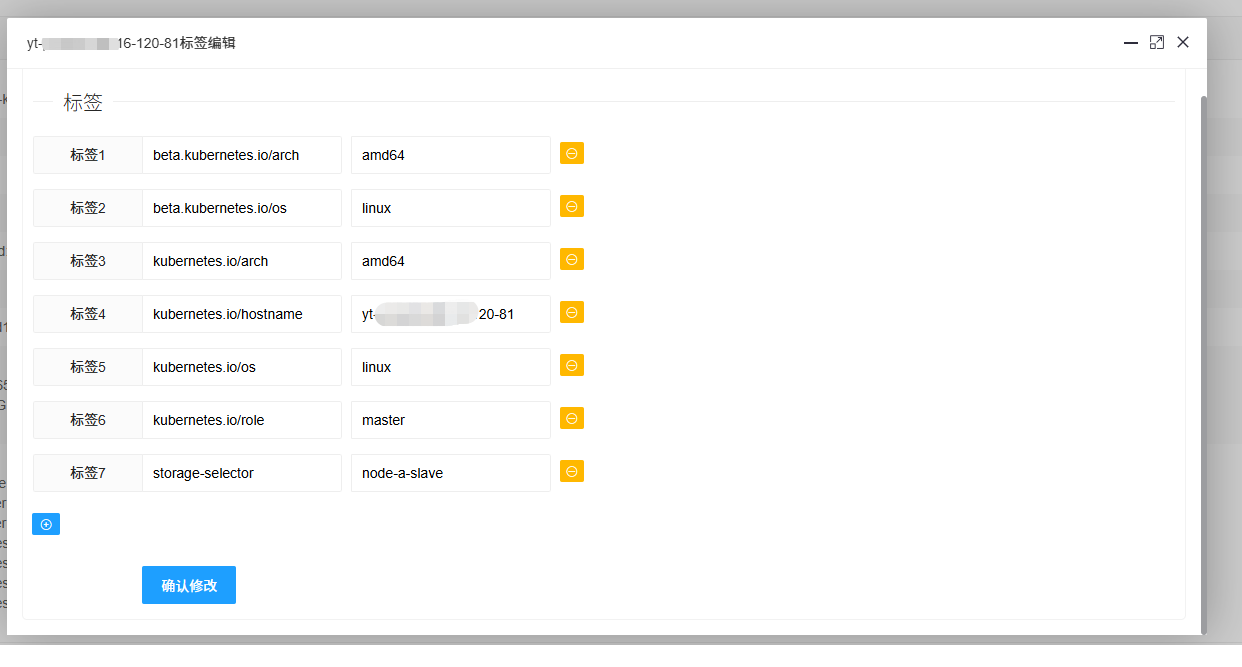Delete the kubernetes.io/hostname label row
1242x667 pixels.
(572, 312)
